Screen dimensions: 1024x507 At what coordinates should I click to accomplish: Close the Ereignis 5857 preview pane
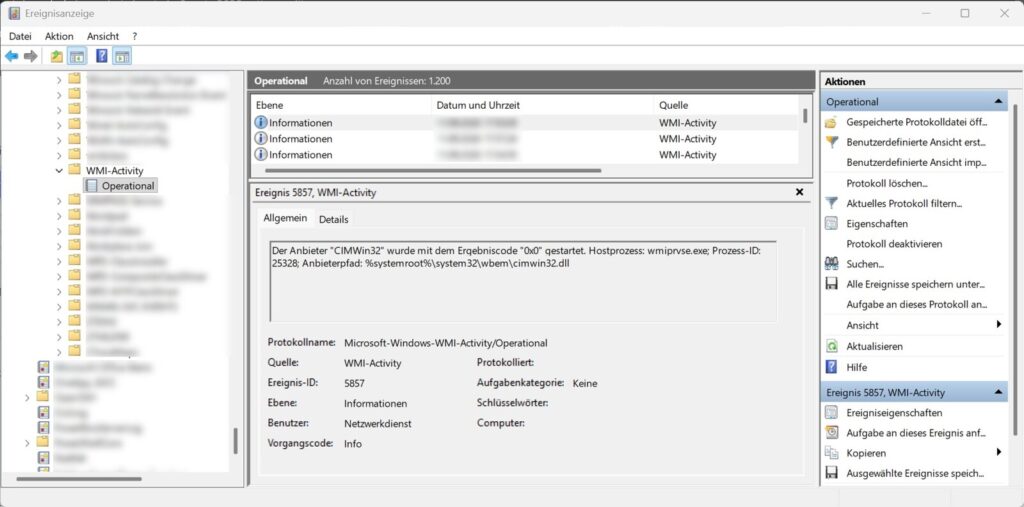click(799, 192)
